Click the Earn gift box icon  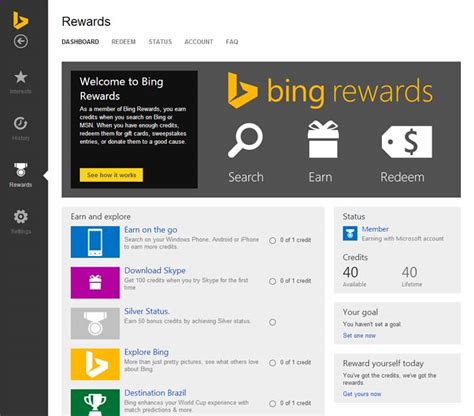click(323, 139)
